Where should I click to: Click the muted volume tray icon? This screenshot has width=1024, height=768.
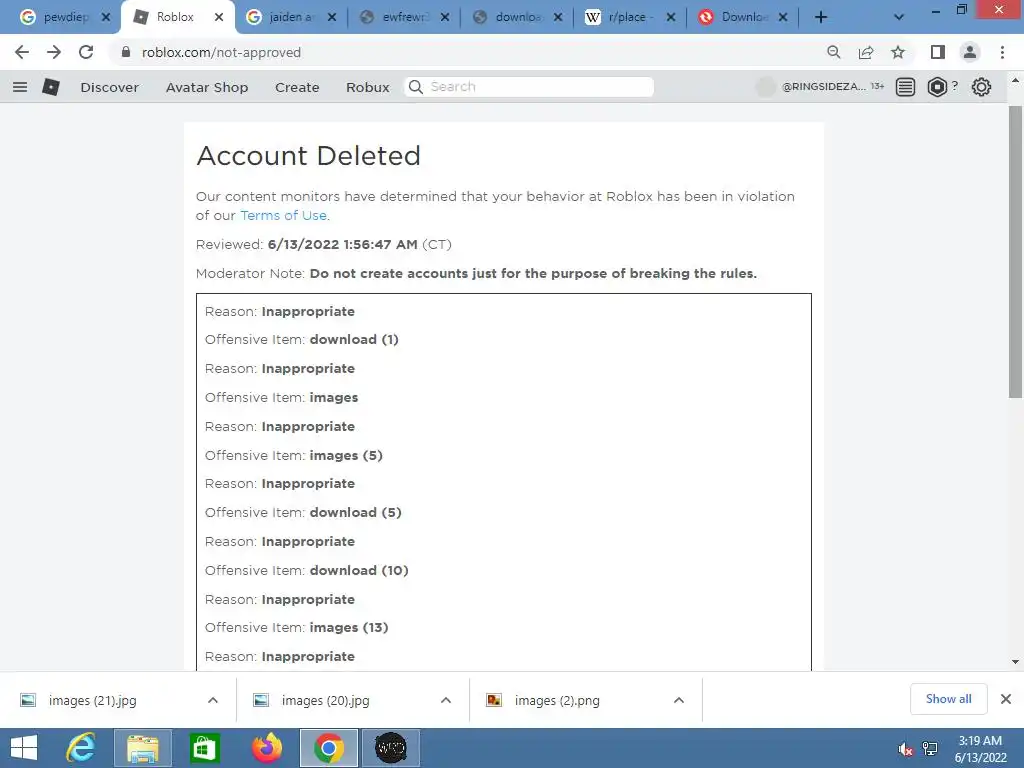point(904,749)
